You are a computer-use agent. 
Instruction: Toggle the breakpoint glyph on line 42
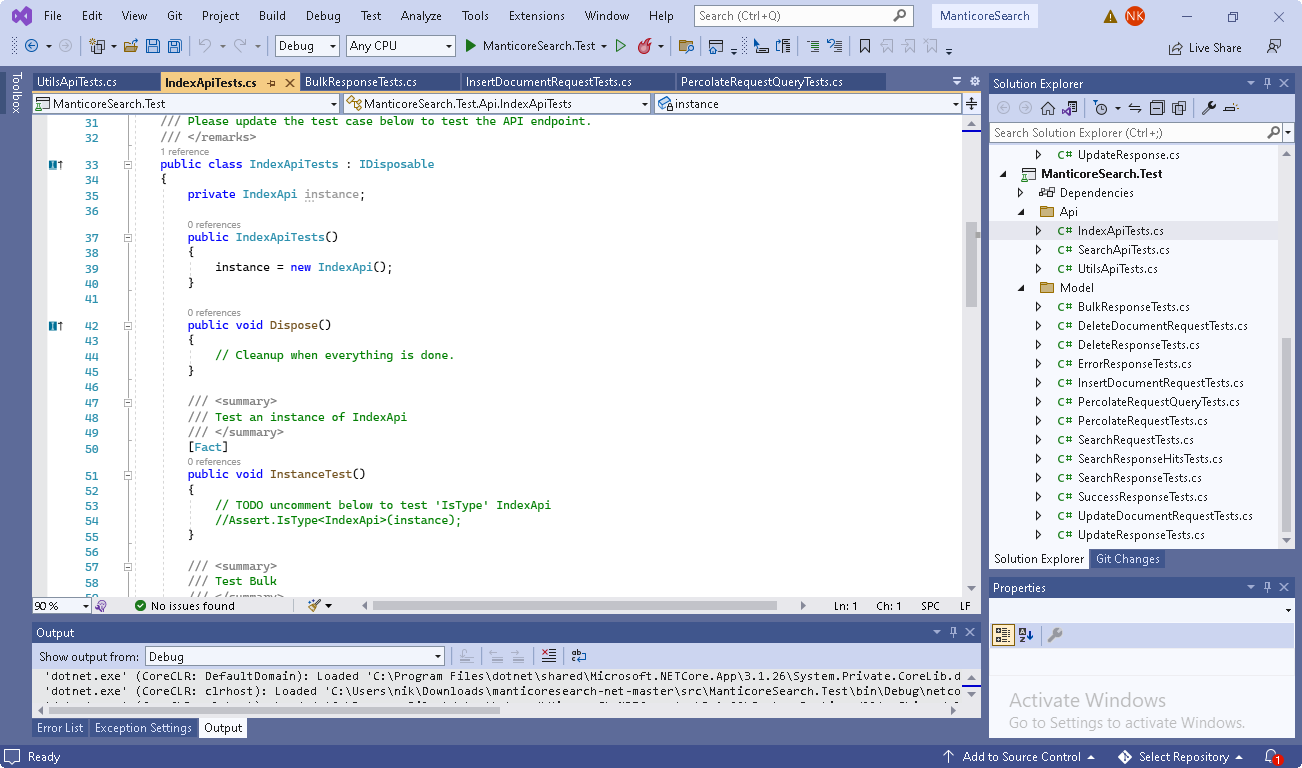(x=55, y=325)
